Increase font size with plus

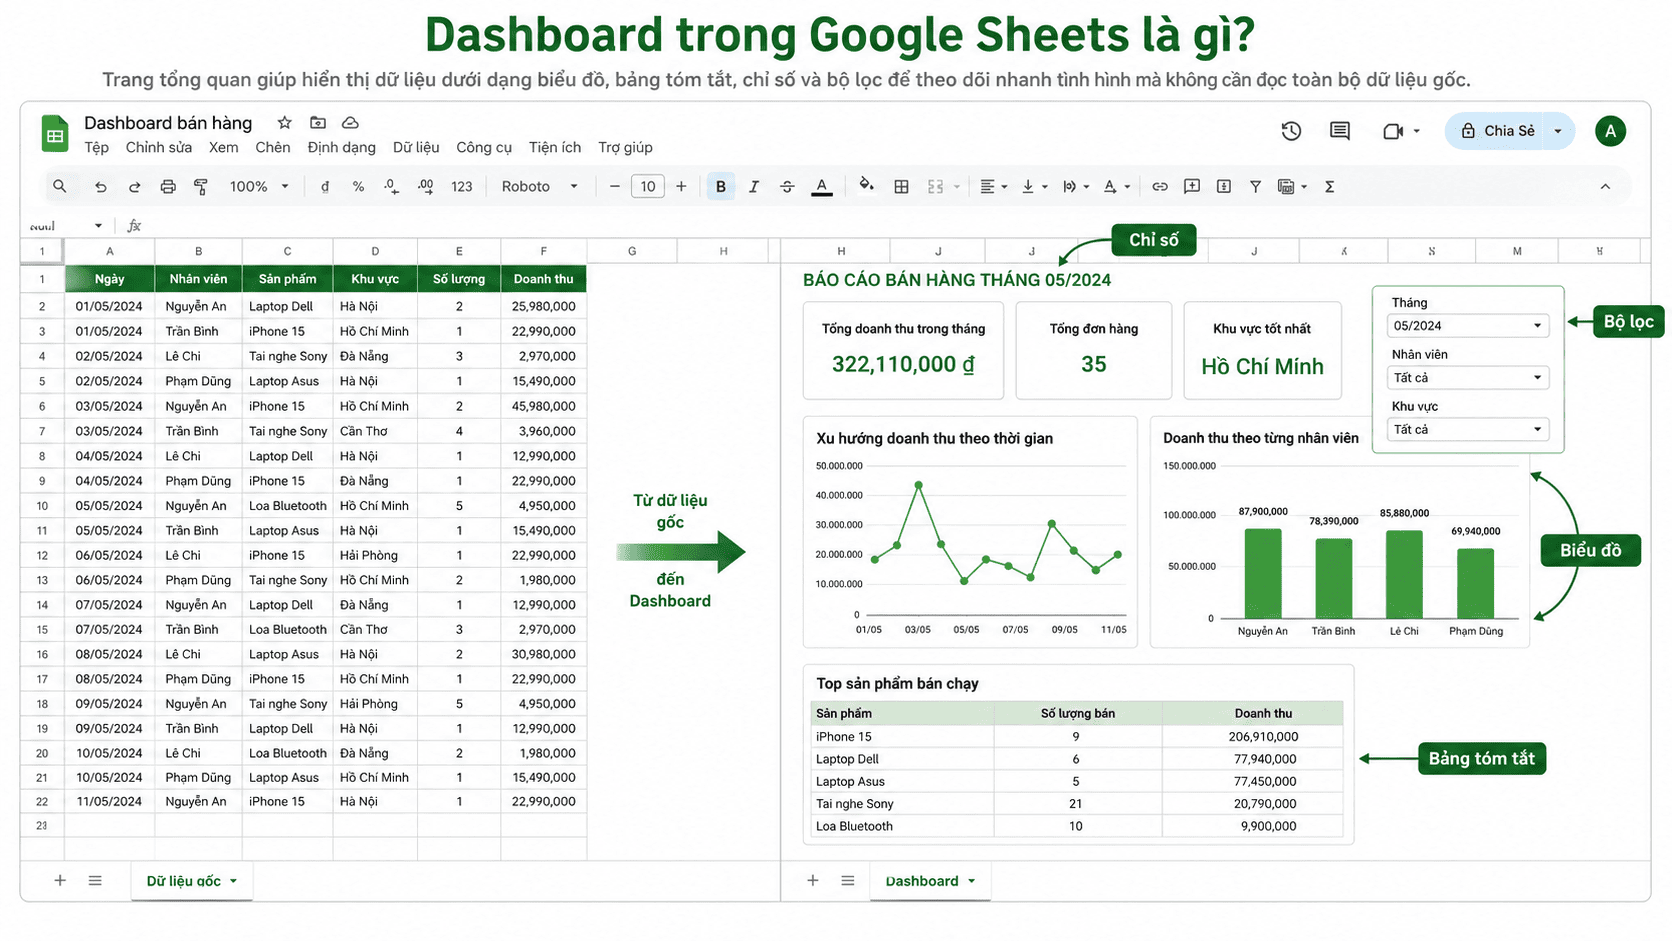point(681,187)
